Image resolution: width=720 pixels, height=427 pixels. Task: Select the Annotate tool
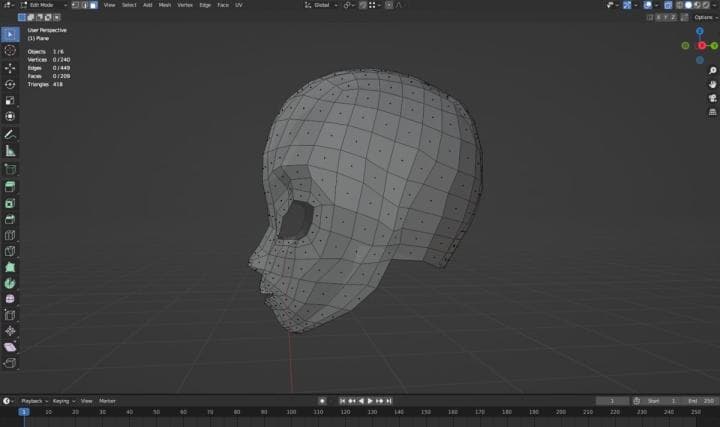tap(10, 135)
